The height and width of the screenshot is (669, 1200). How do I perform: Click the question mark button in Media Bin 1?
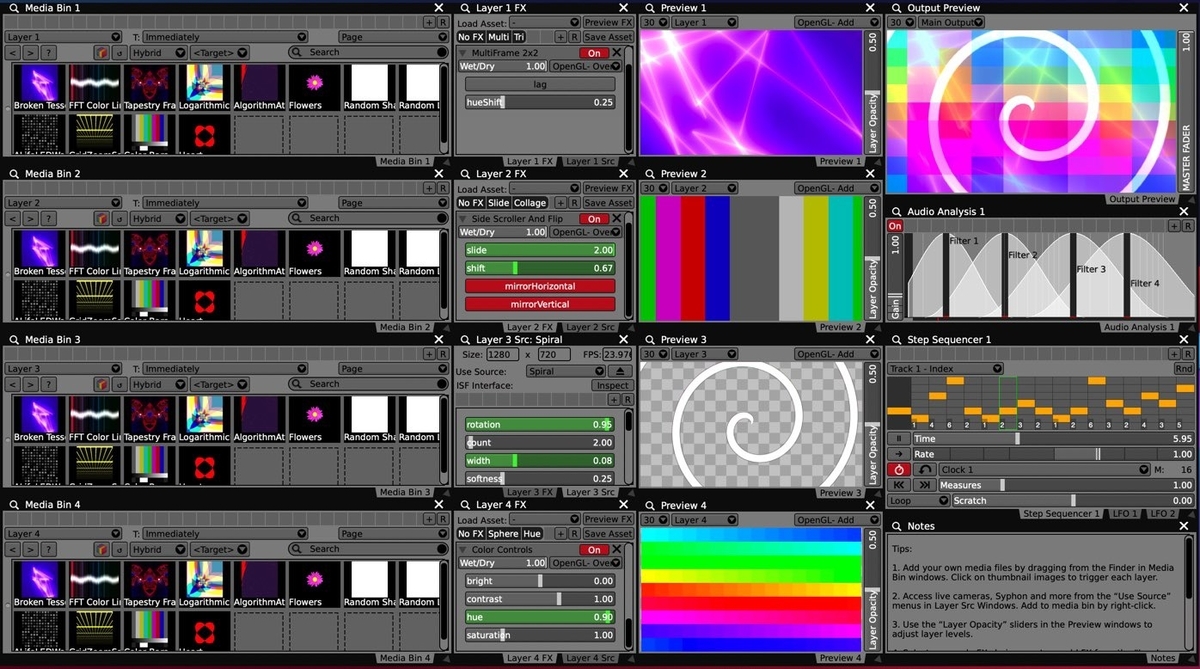pyautogui.click(x=49, y=52)
